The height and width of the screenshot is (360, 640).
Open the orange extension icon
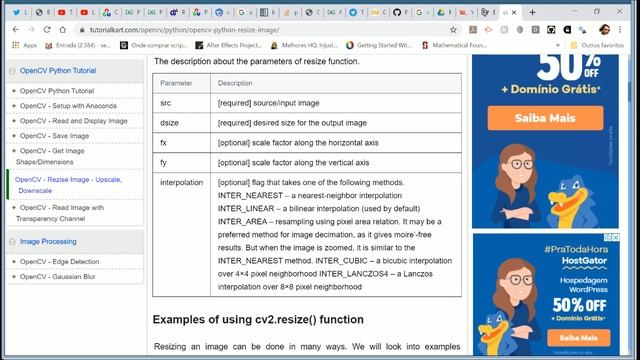488,30
